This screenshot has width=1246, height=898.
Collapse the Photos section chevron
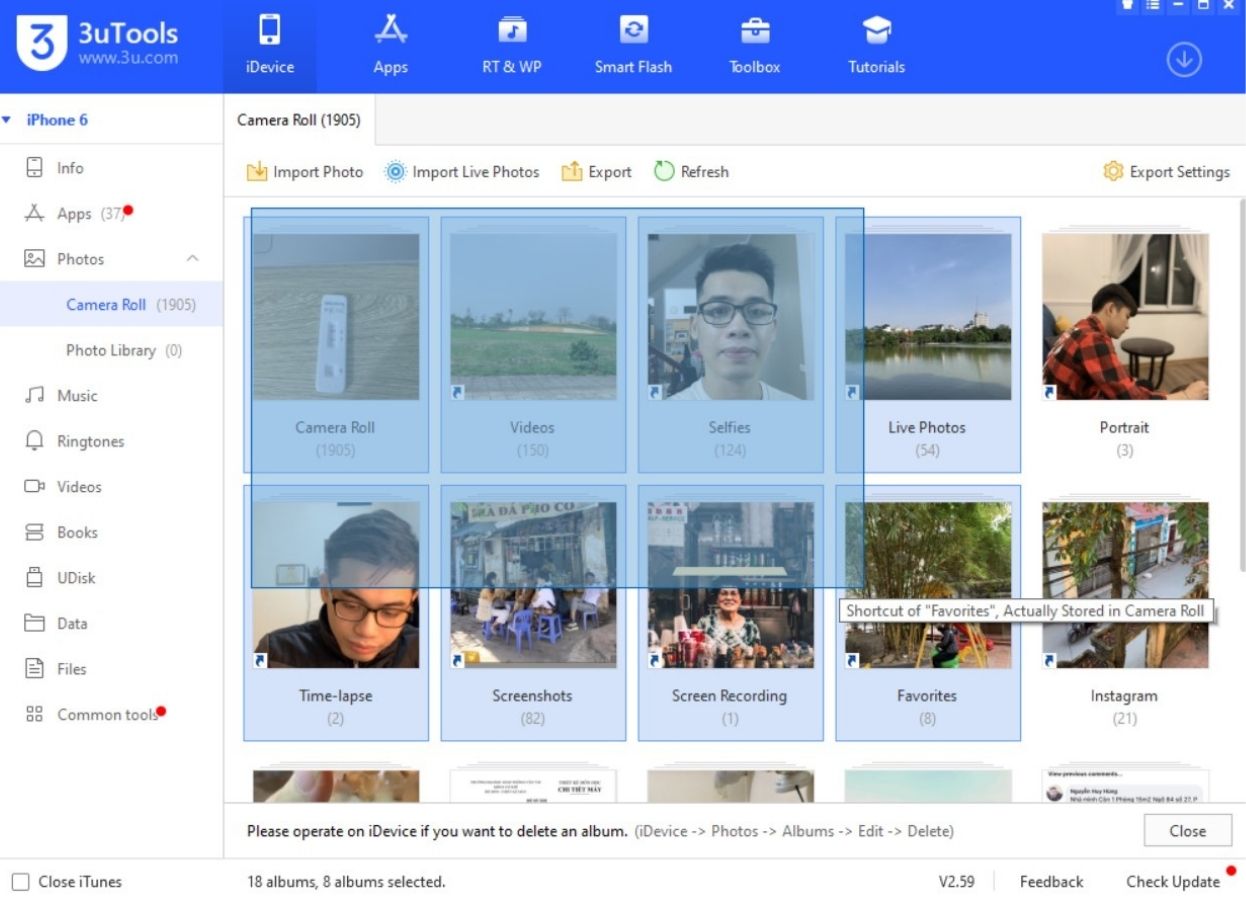pyautogui.click(x=193, y=259)
